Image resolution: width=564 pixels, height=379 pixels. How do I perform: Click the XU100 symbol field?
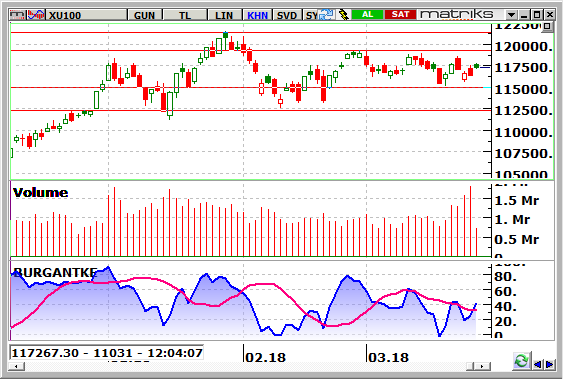pos(87,15)
